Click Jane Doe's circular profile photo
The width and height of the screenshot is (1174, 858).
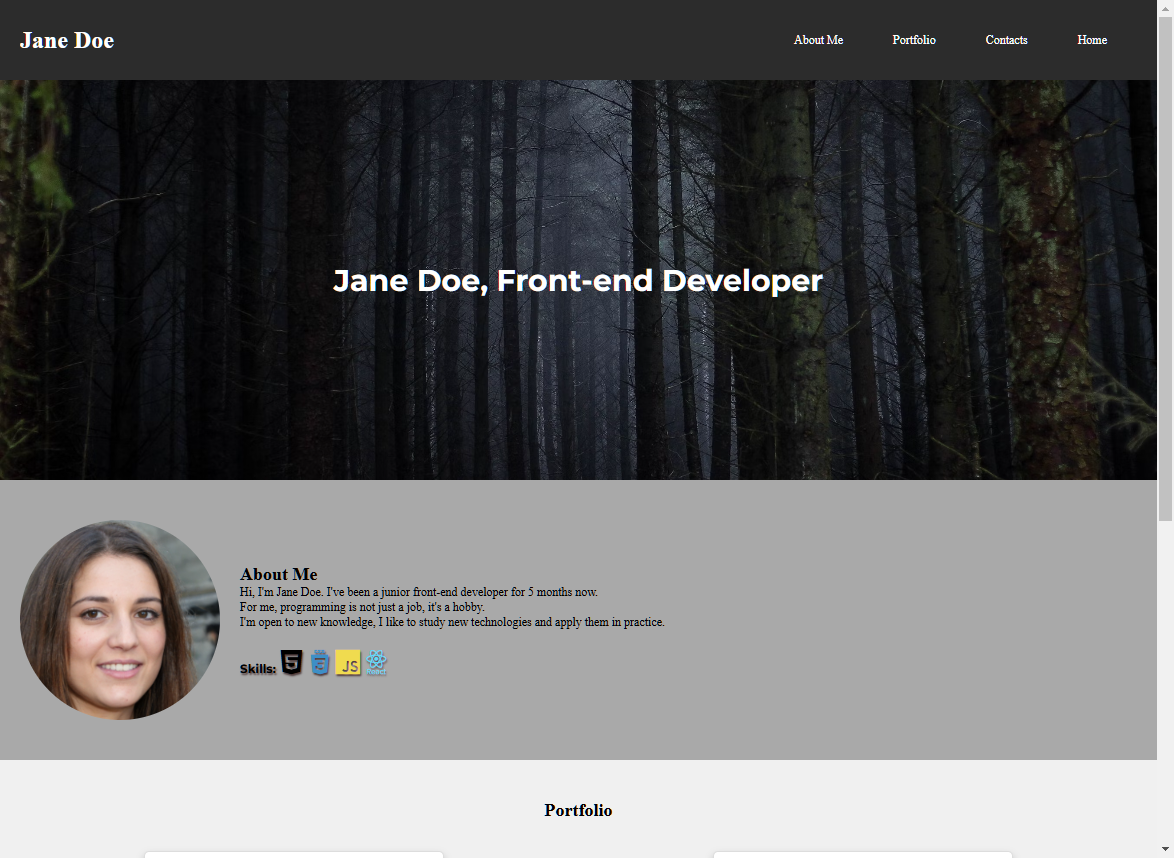click(120, 620)
